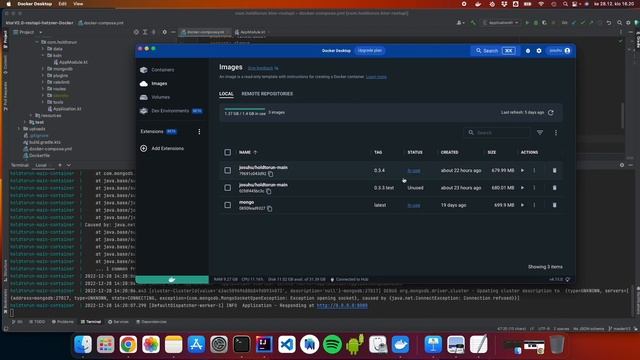The image size is (640, 360).
Task: Click In use status link for mongo image
Action: pyautogui.click(x=414, y=205)
